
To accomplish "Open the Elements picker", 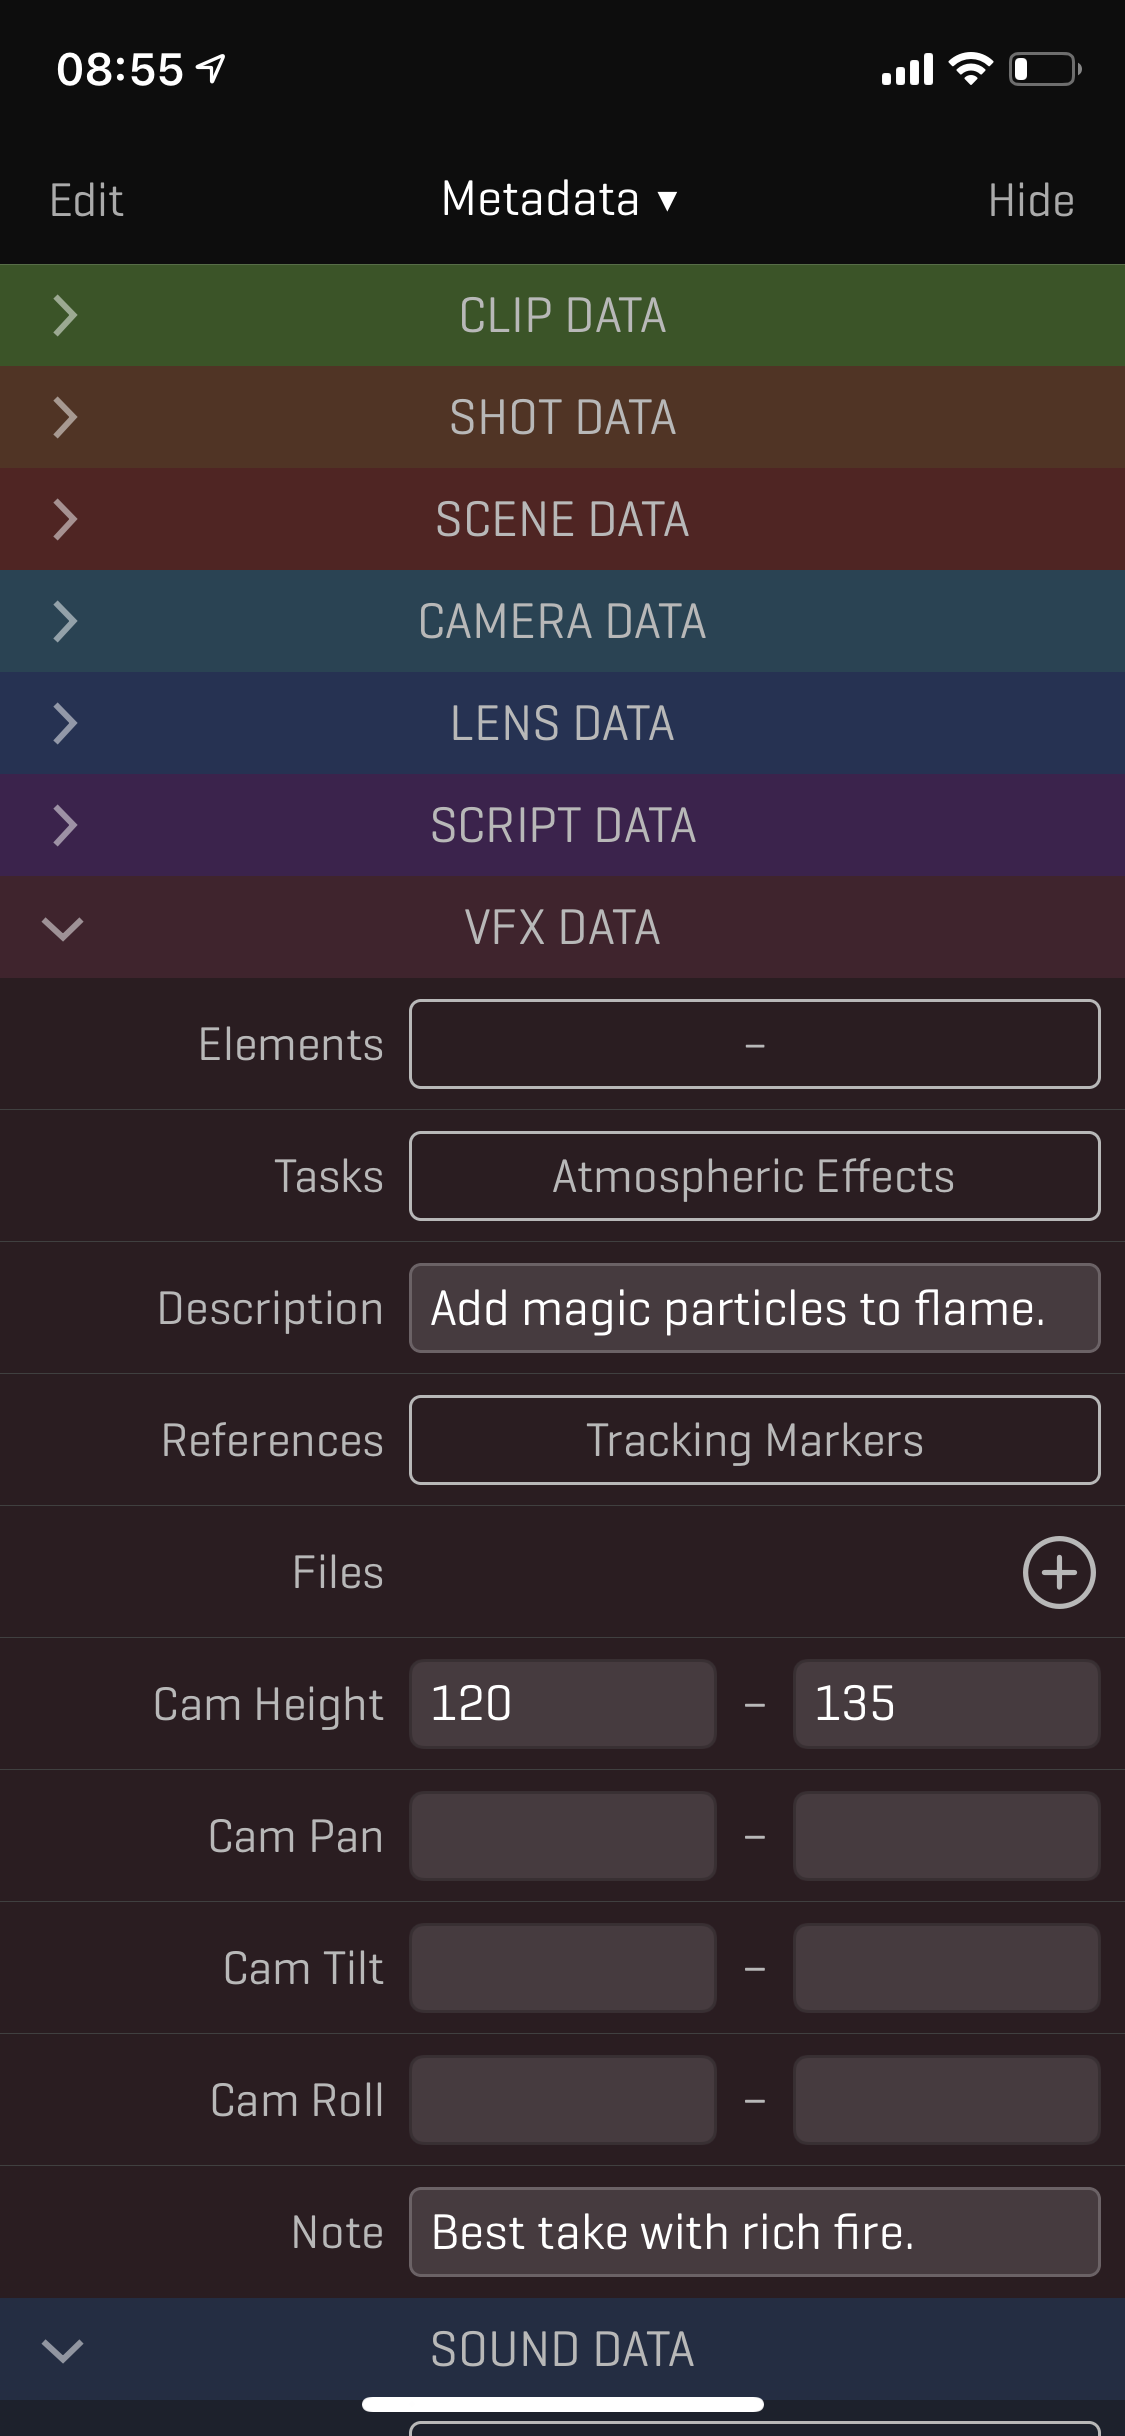I will 753,1044.
